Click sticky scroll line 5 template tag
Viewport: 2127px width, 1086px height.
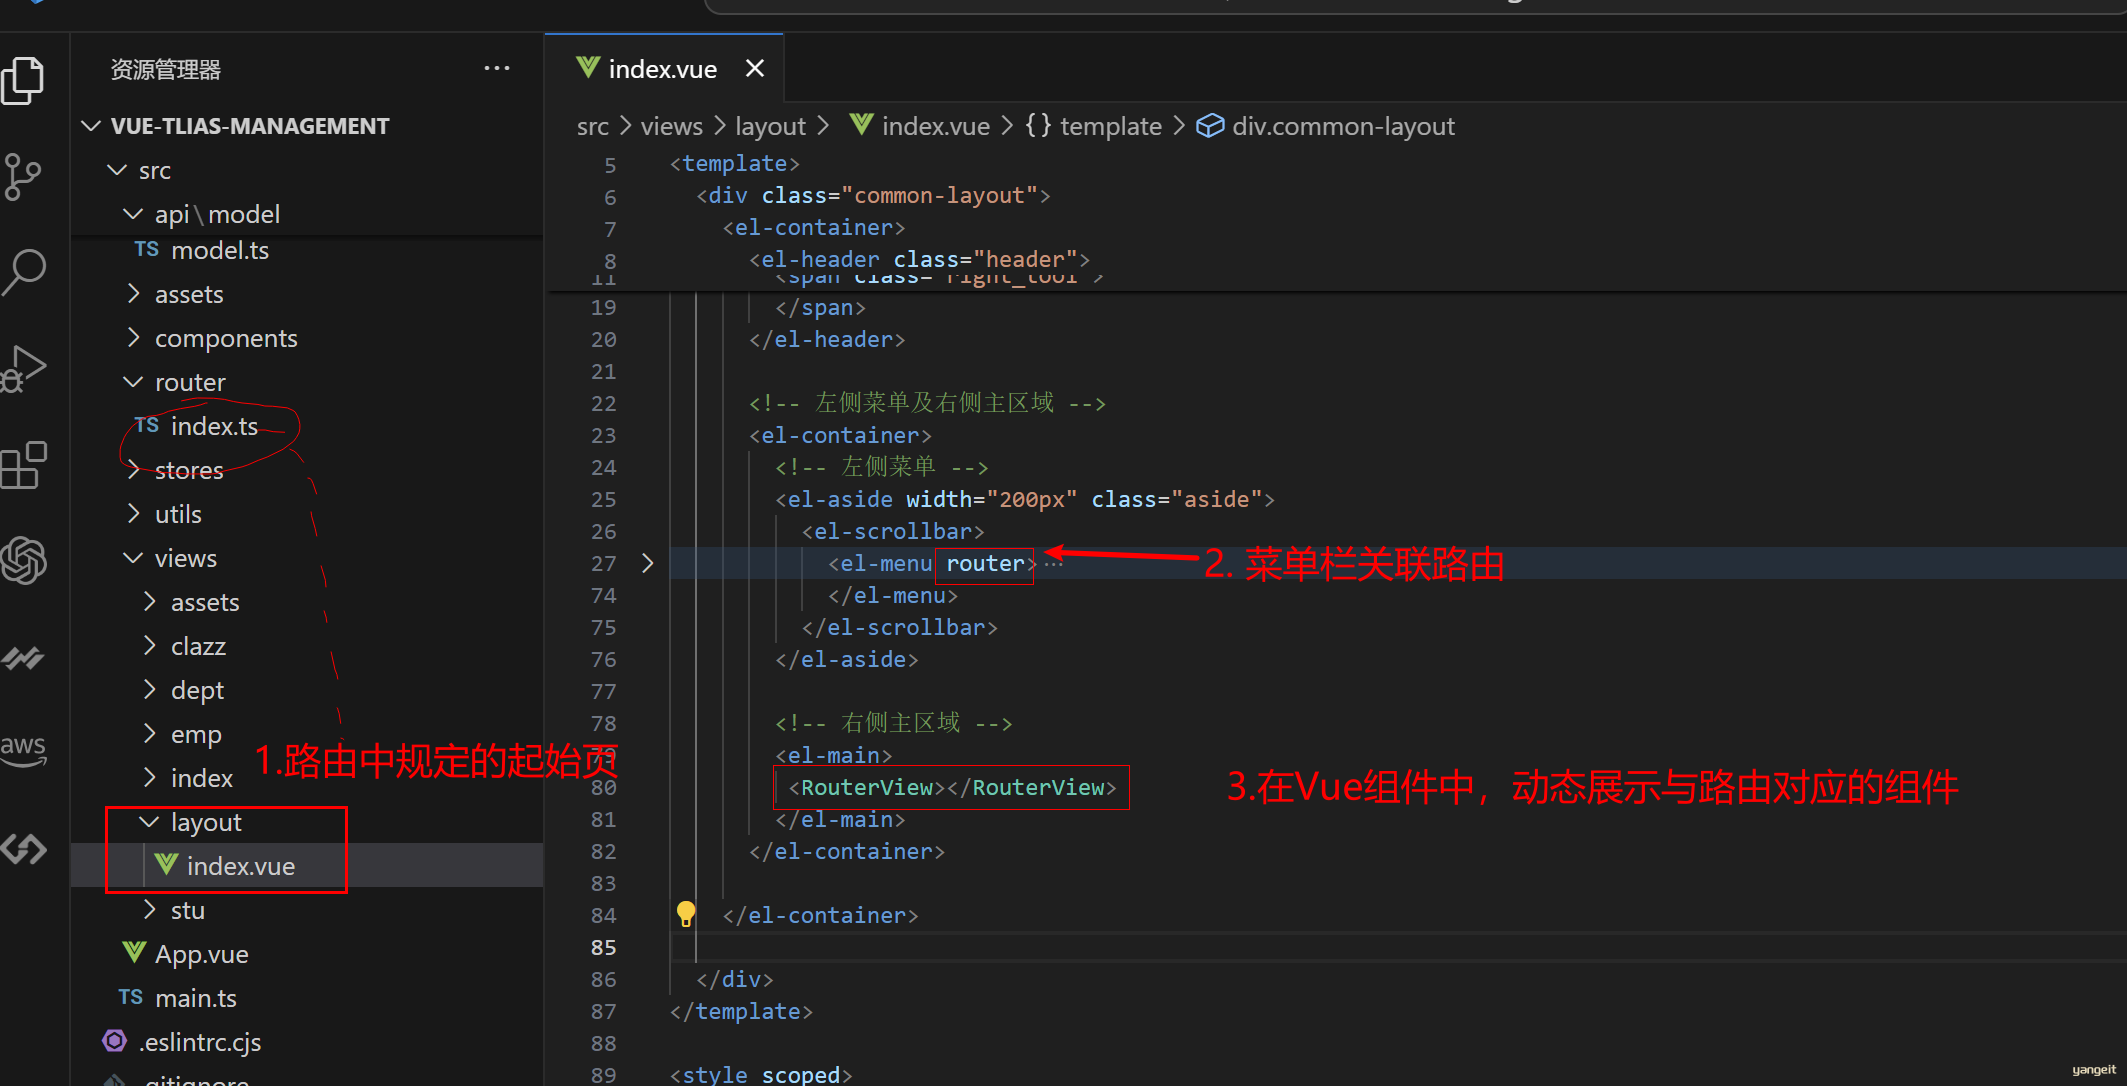point(735,163)
